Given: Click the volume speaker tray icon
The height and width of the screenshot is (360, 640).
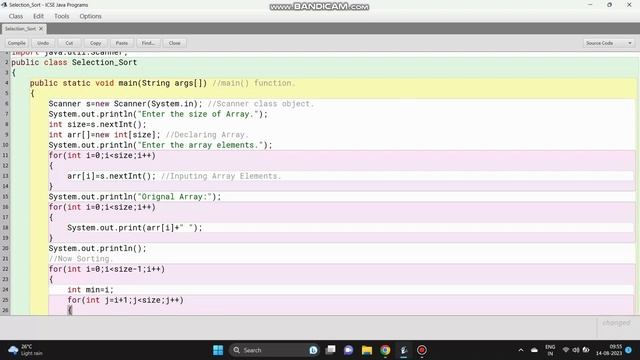Looking at the screenshot, I should pyautogui.click(x=576, y=350).
